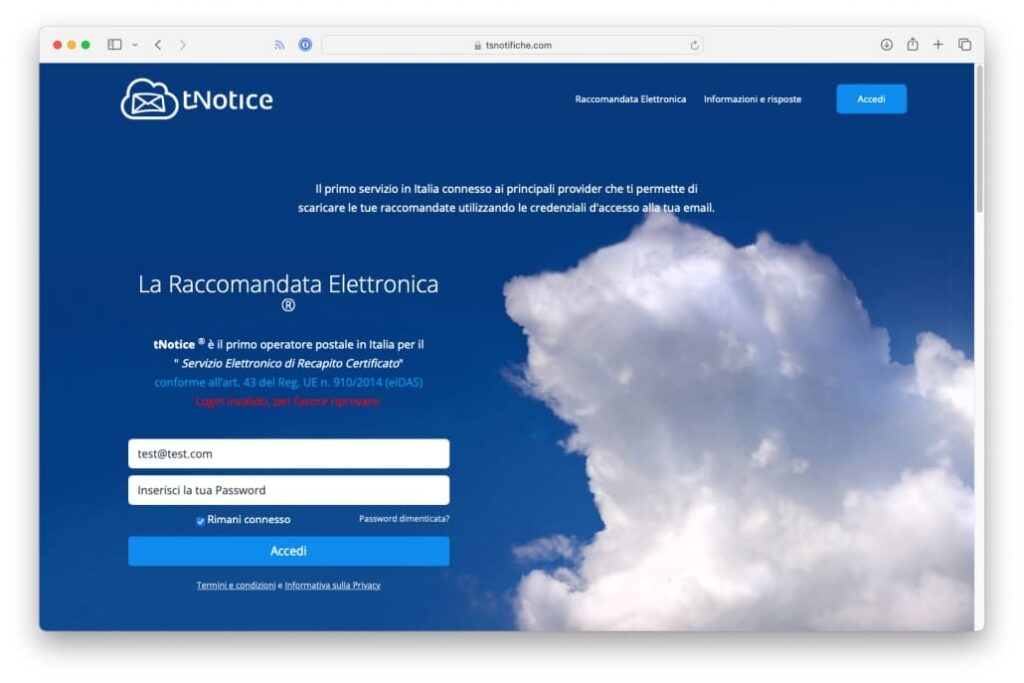Open Informazioni e risposte nav item
Screen dimensions: 1024x683
click(x=752, y=99)
